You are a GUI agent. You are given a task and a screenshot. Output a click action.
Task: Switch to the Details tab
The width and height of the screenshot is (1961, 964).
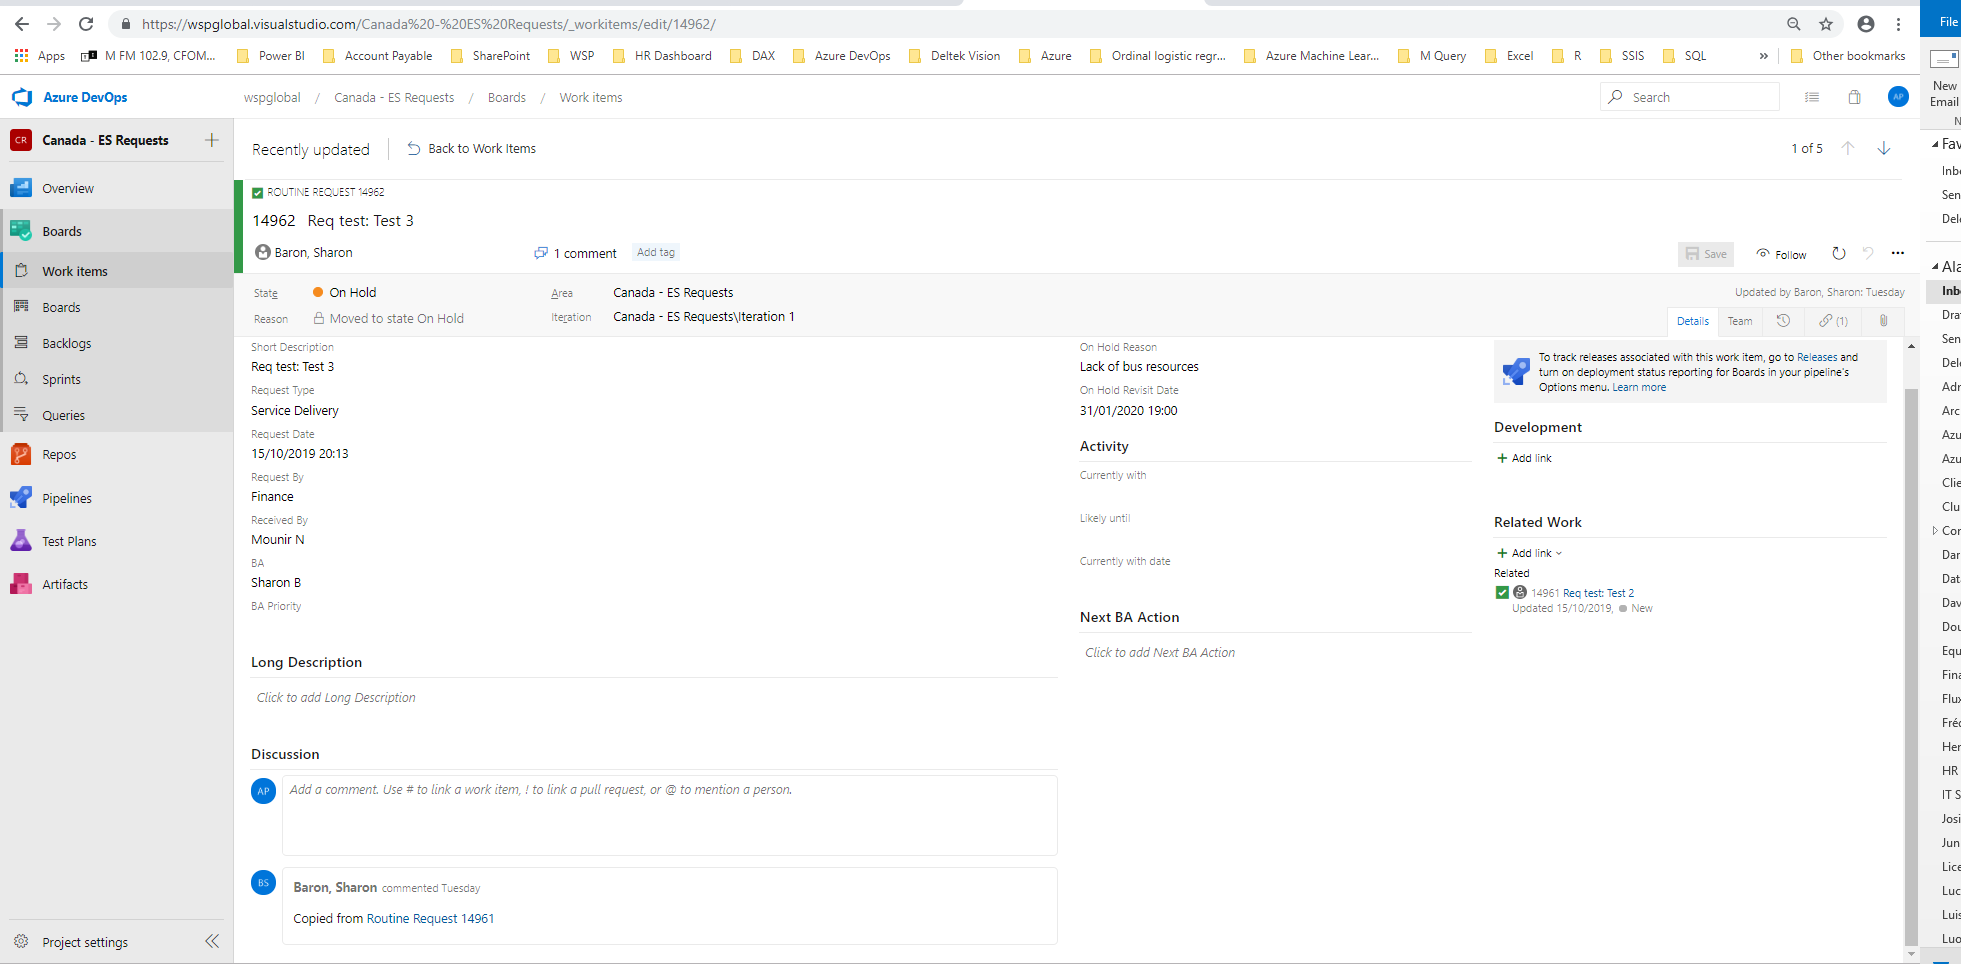point(1692,321)
